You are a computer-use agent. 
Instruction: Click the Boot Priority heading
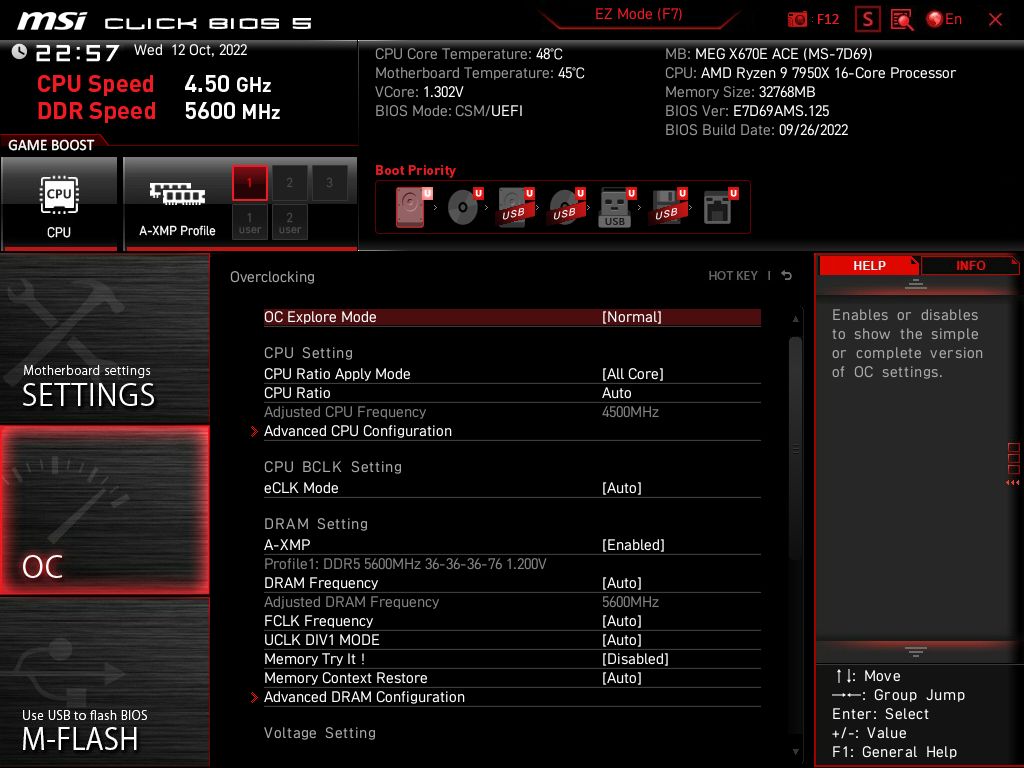click(415, 170)
